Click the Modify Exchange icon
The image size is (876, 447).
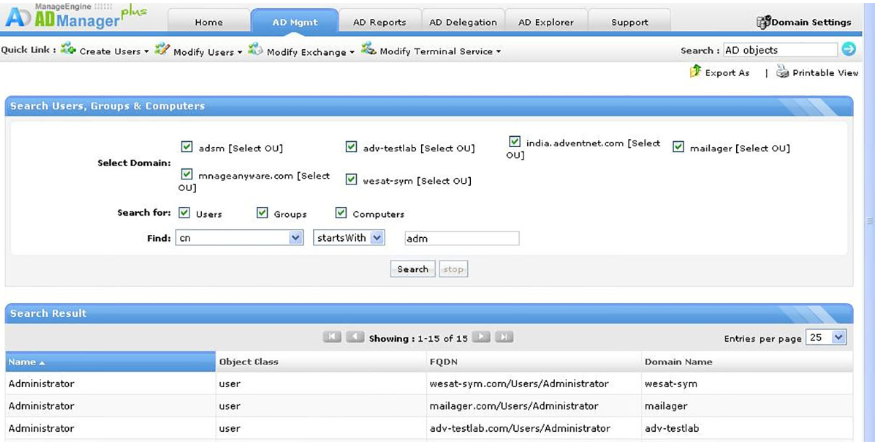point(255,49)
